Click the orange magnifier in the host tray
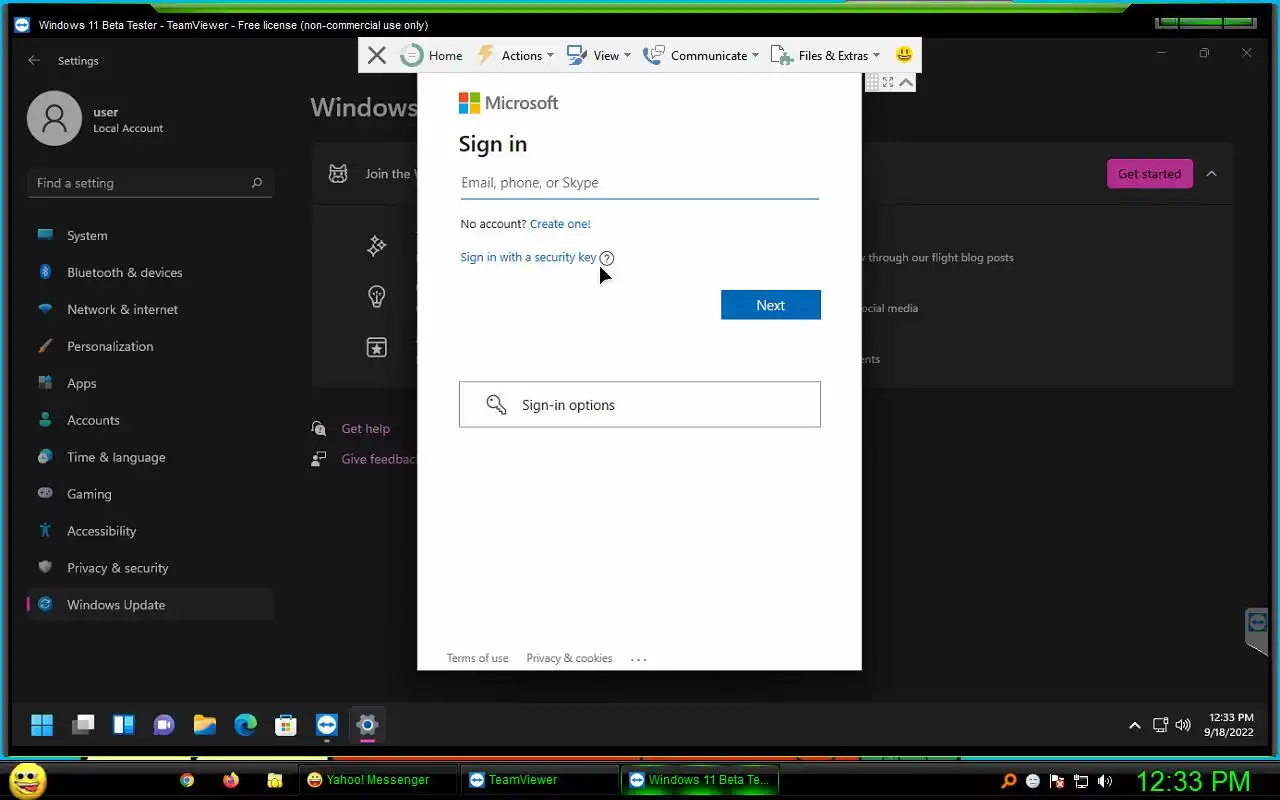 tap(1009, 781)
